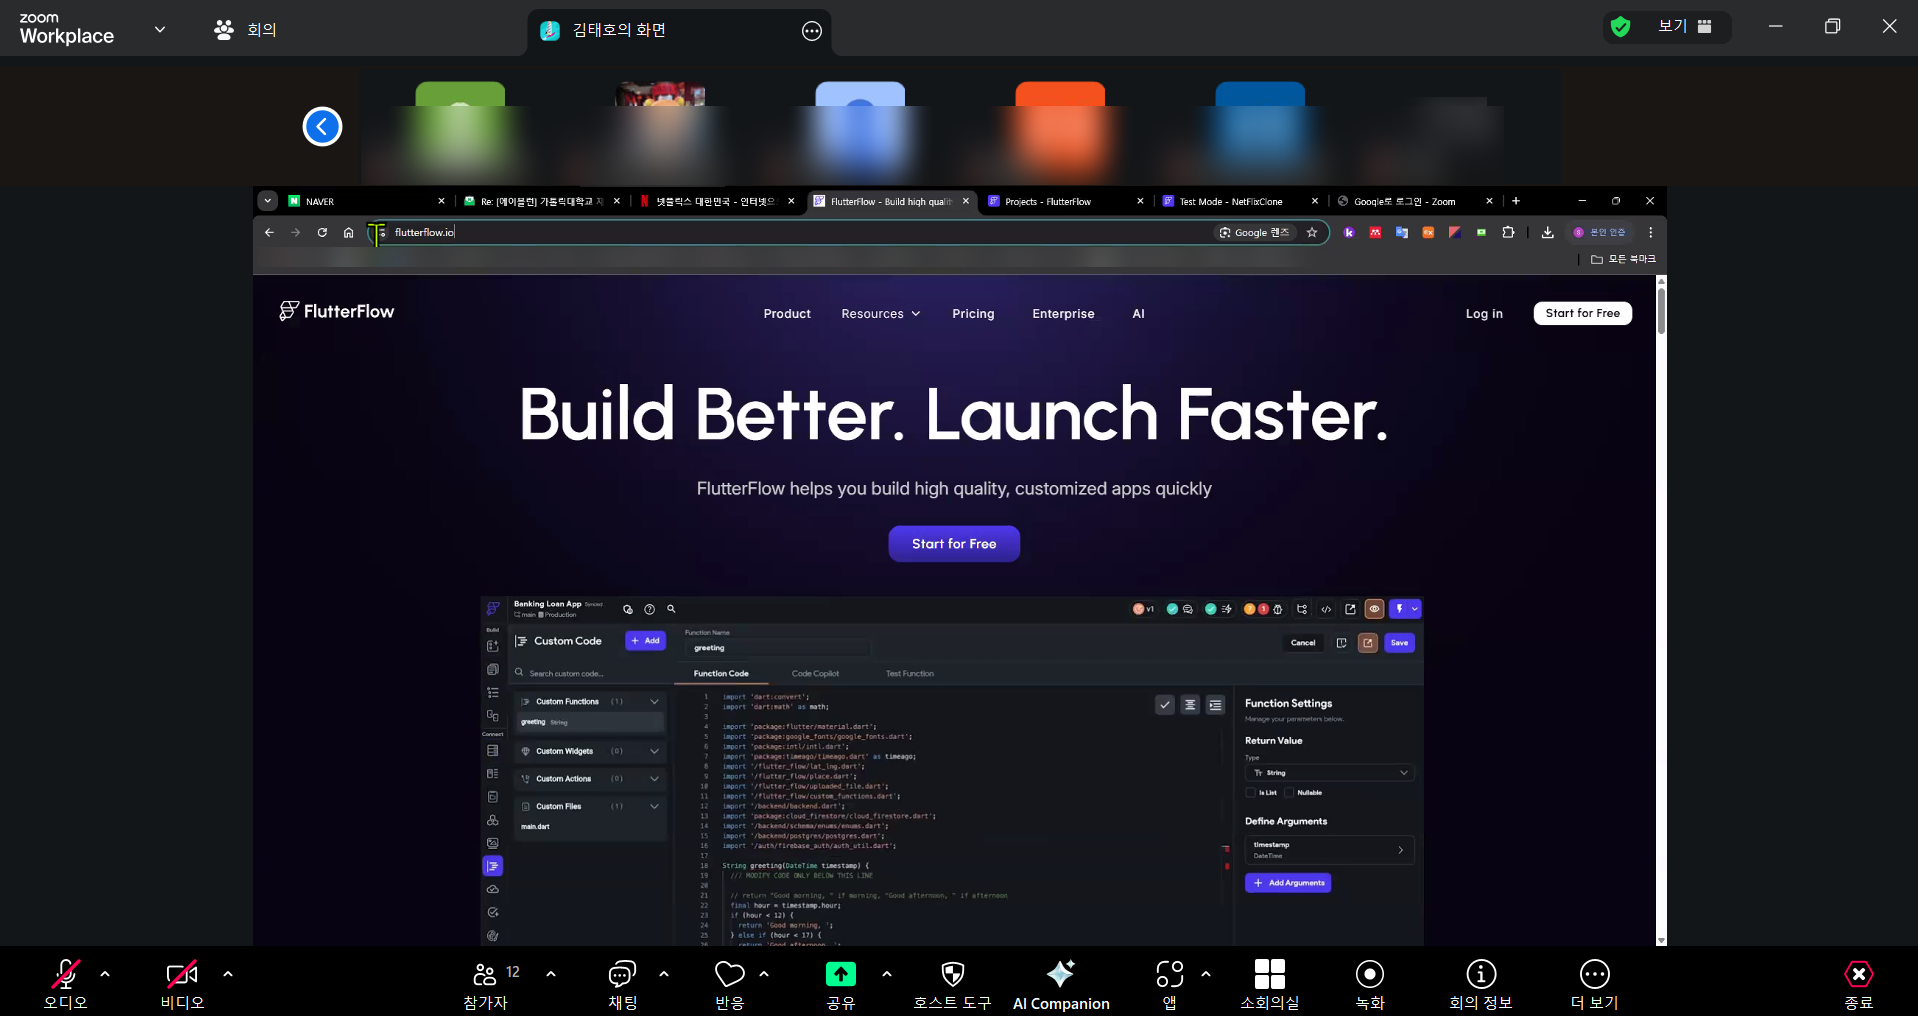The image size is (1918, 1016).
Task: Open 소회의실 breakout rooms
Action: click(1270, 985)
